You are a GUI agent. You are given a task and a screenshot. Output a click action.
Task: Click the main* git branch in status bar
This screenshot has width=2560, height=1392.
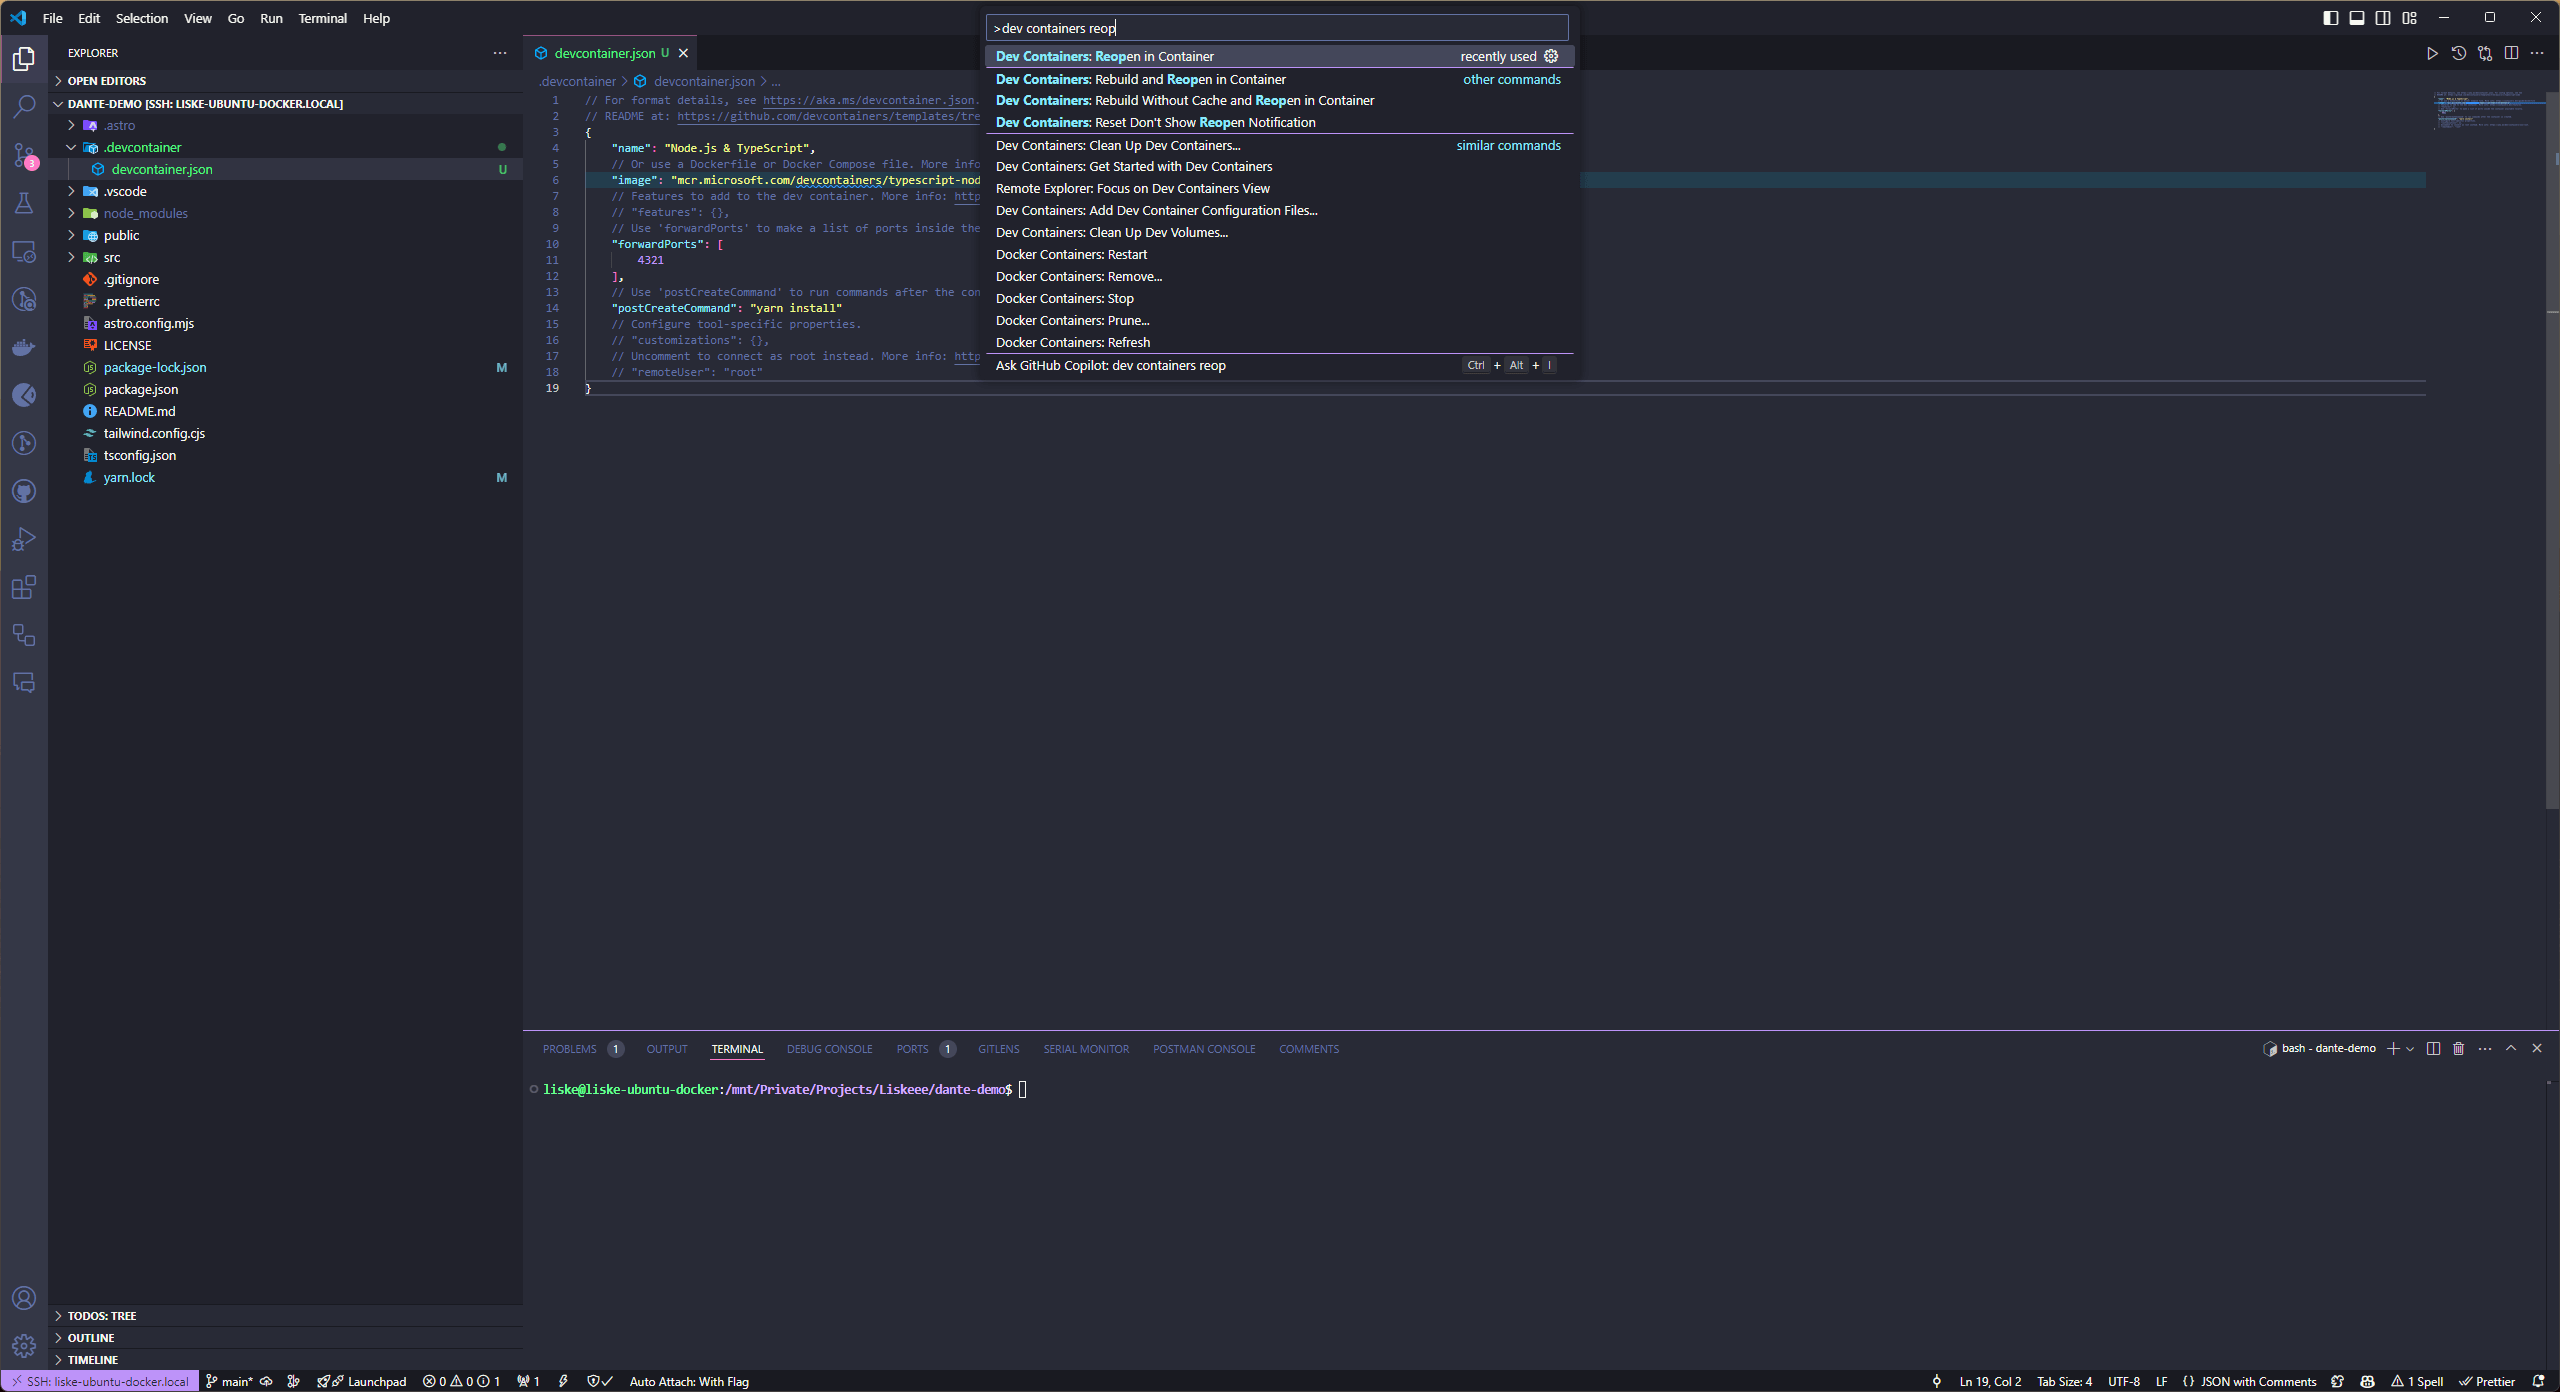pos(230,1381)
